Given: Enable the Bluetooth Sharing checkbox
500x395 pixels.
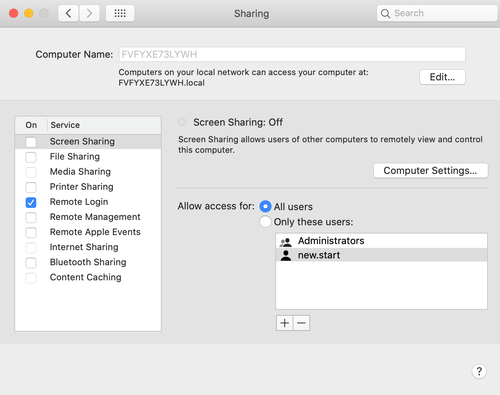Looking at the screenshot, I should point(31,263).
